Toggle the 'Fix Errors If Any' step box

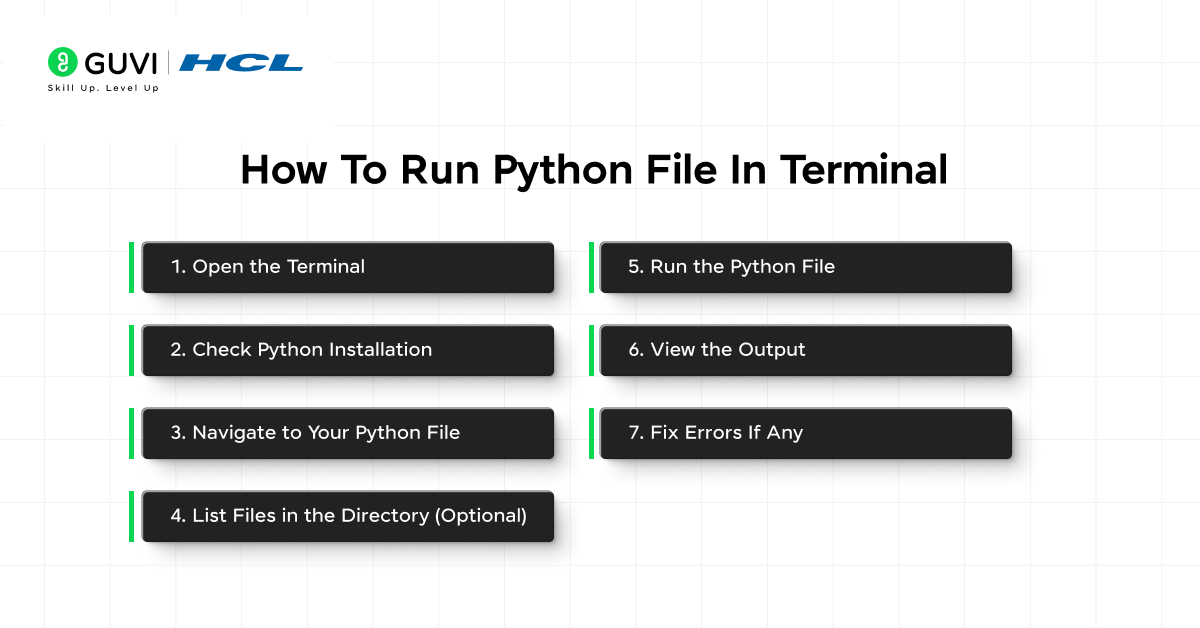804,433
